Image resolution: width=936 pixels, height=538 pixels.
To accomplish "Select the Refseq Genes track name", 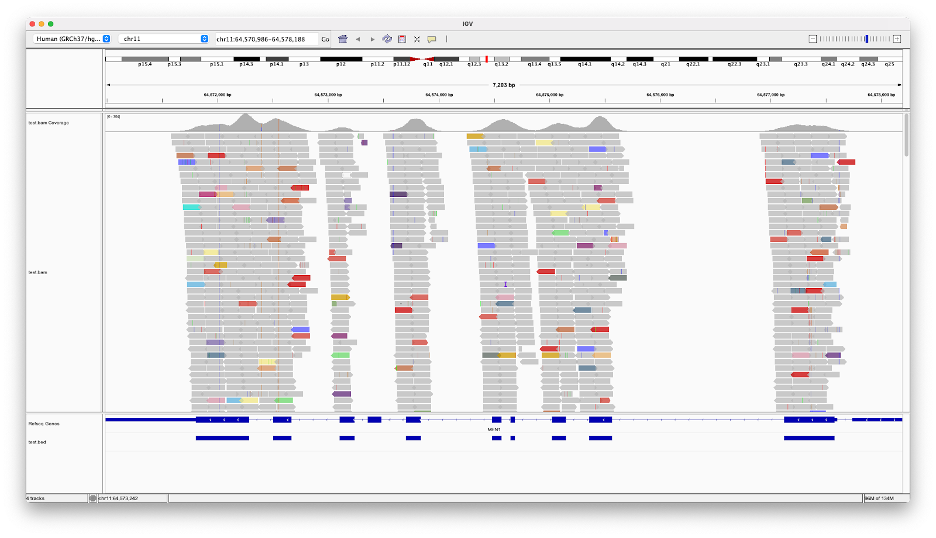I will click(x=44, y=424).
